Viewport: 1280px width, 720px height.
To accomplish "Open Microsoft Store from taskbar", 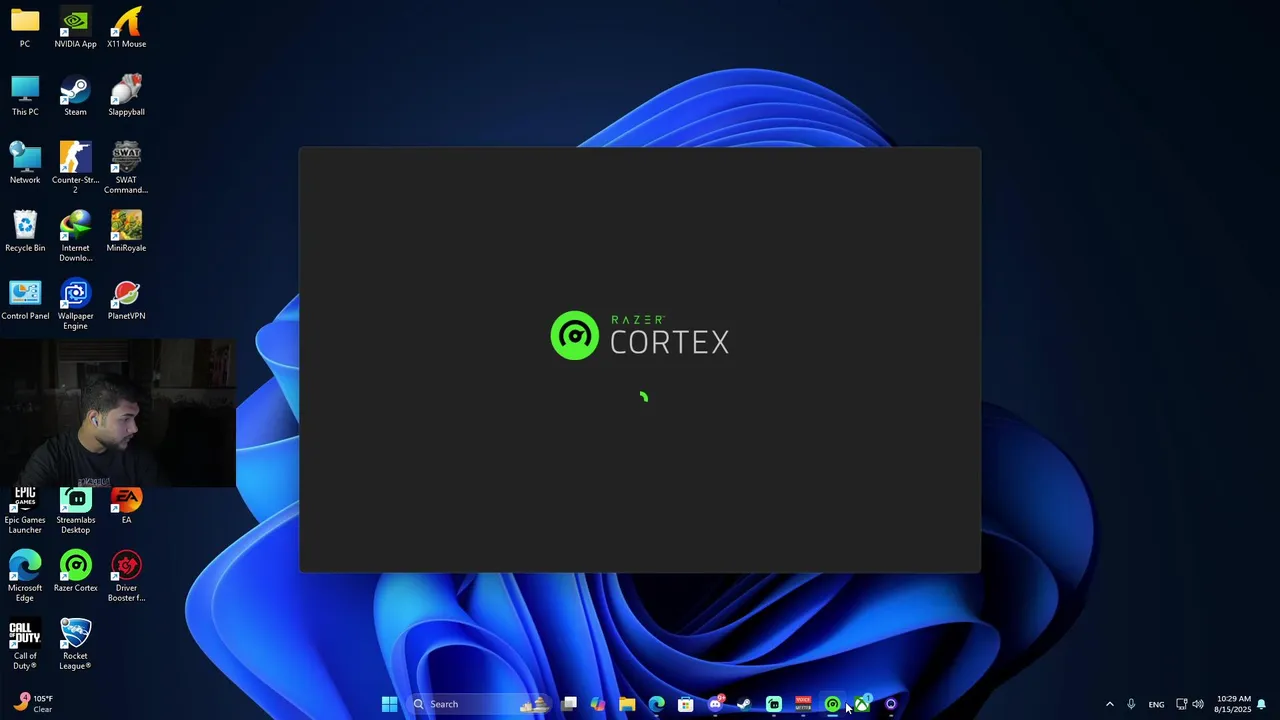I will (685, 704).
